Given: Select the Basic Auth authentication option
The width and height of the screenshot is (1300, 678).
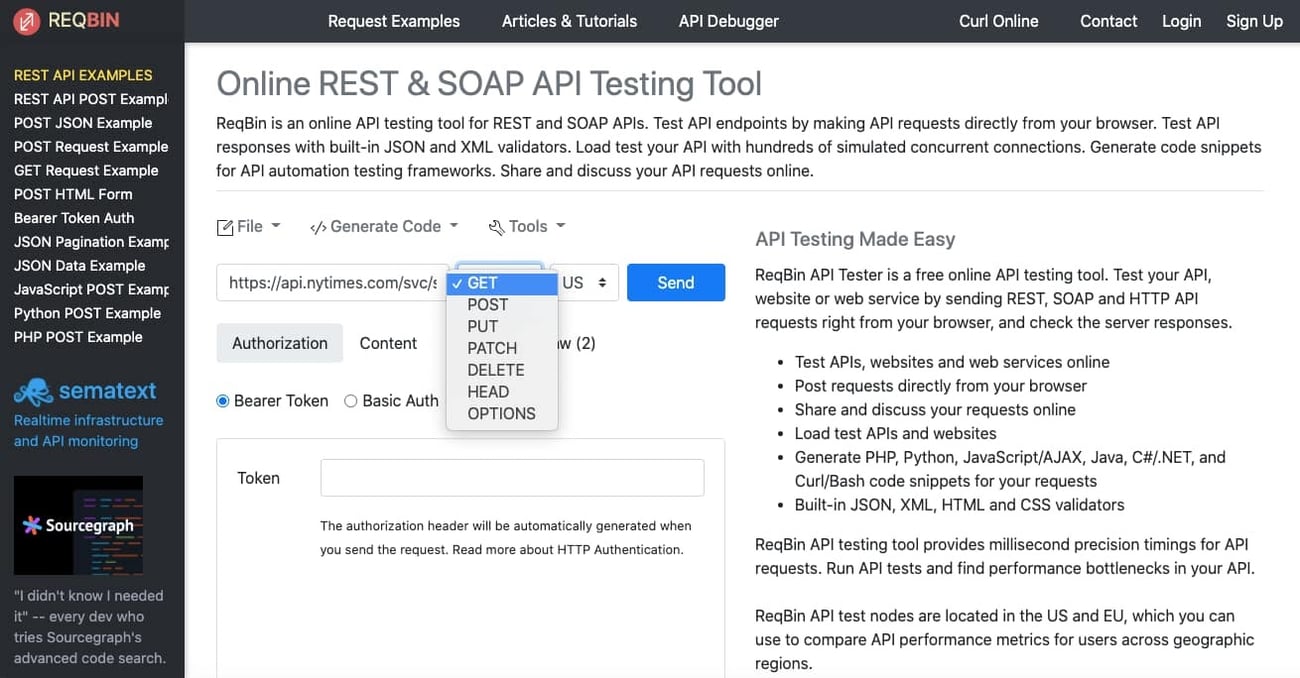Looking at the screenshot, I should tap(351, 400).
